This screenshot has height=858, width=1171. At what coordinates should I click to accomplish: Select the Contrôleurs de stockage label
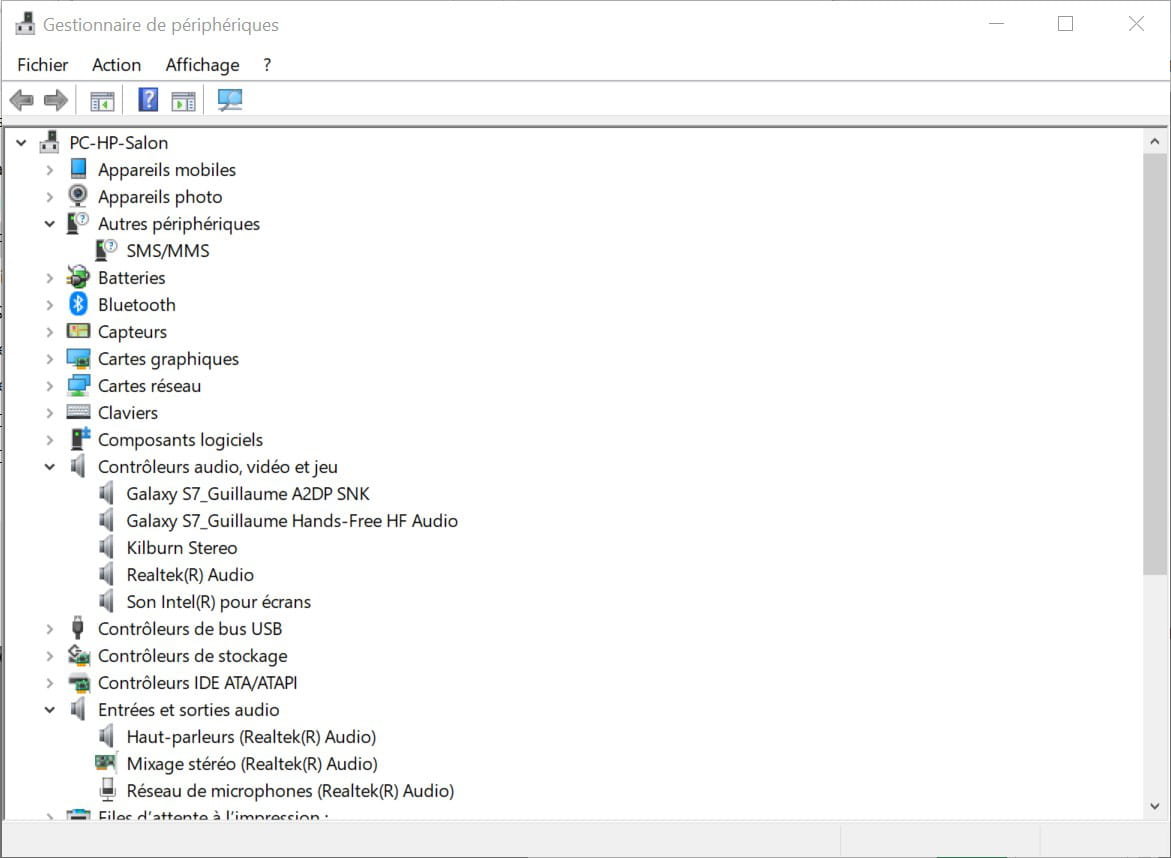(193, 656)
